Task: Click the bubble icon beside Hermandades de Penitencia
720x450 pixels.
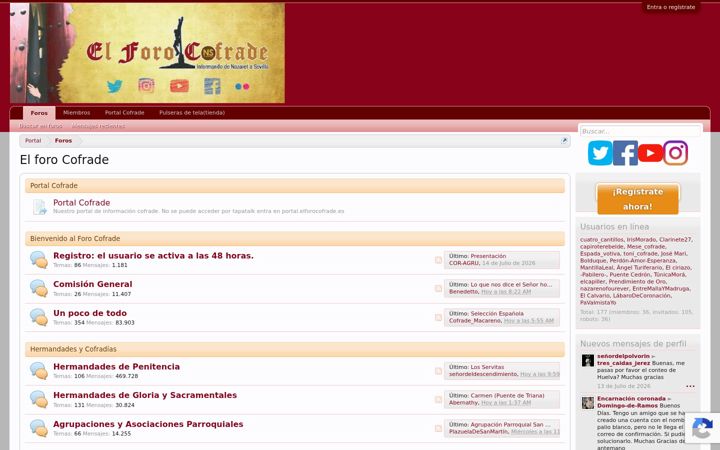Action: (x=39, y=371)
